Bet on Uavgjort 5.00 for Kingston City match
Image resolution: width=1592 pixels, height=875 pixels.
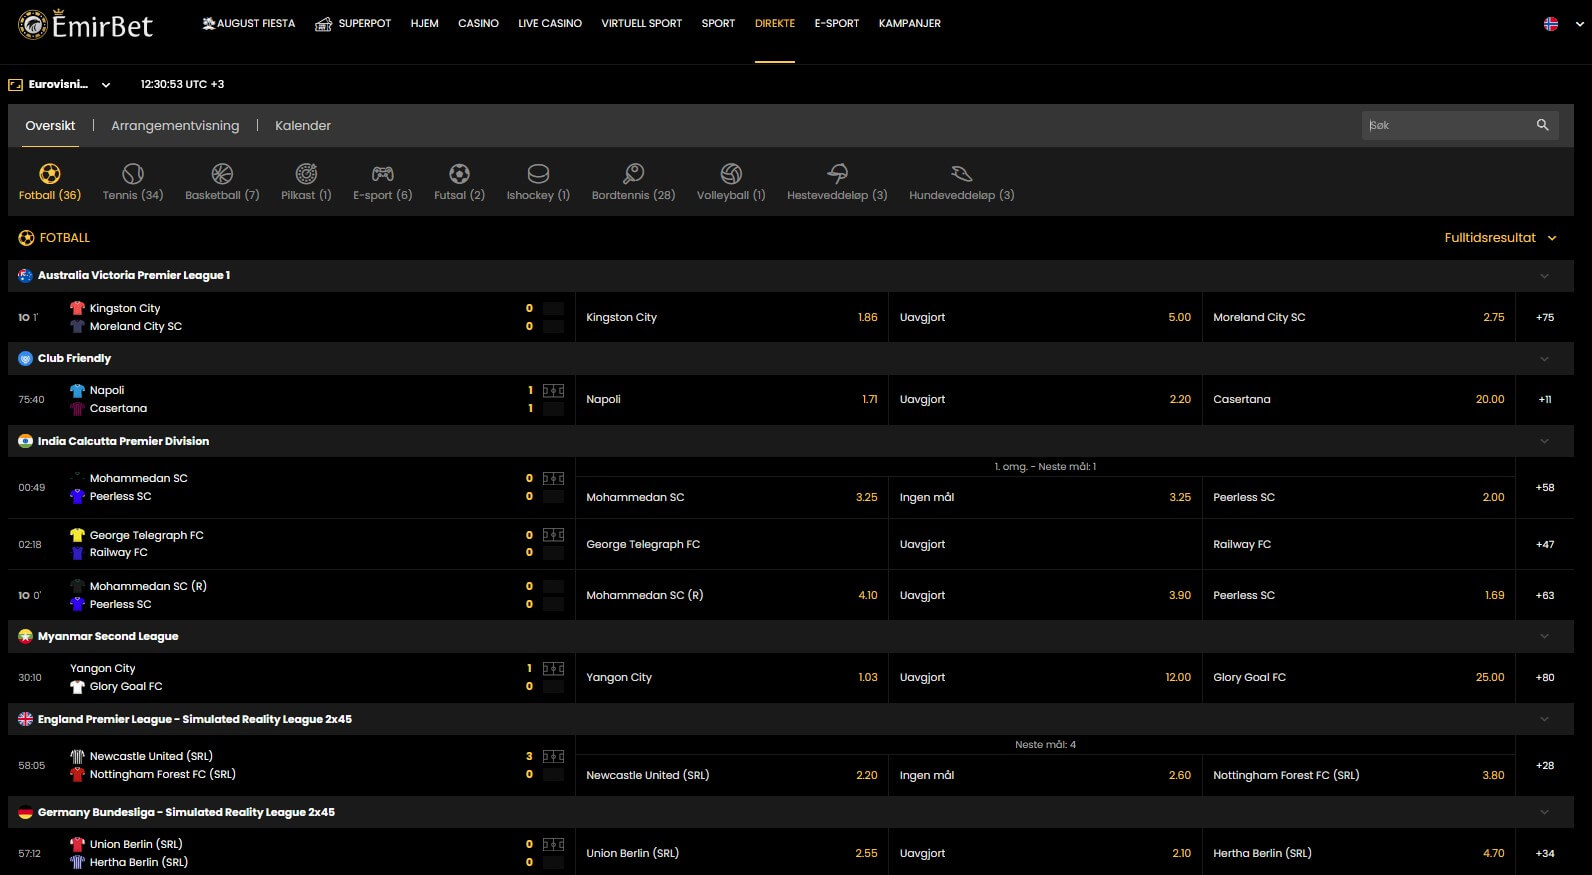point(1045,318)
